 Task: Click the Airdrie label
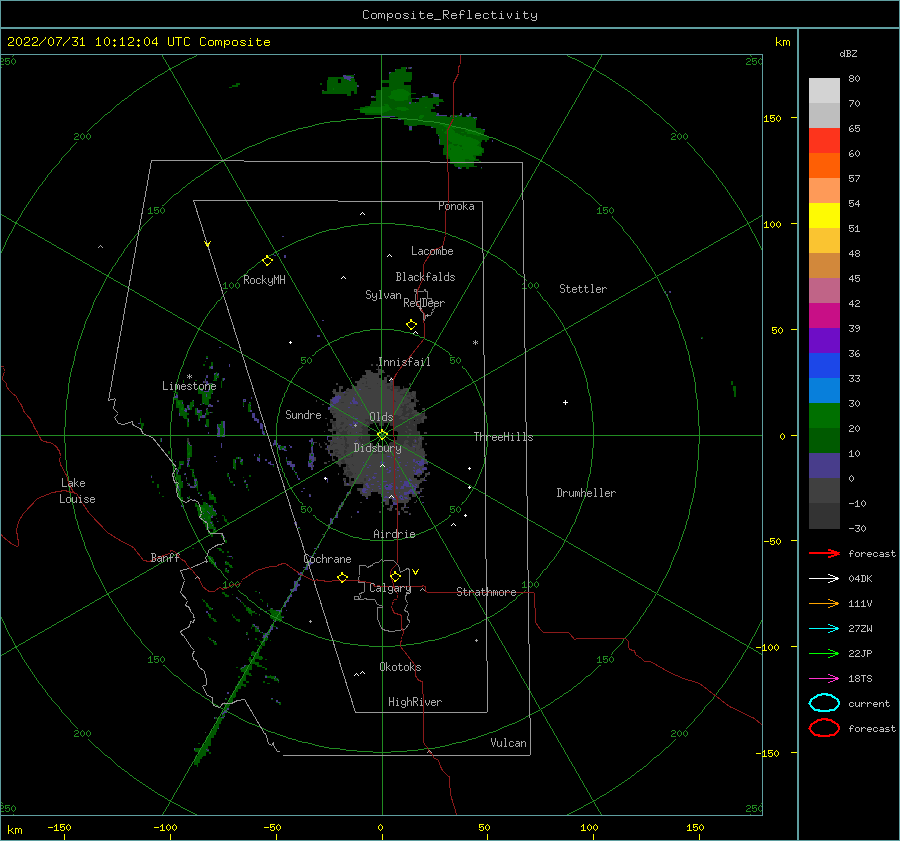(x=394, y=534)
